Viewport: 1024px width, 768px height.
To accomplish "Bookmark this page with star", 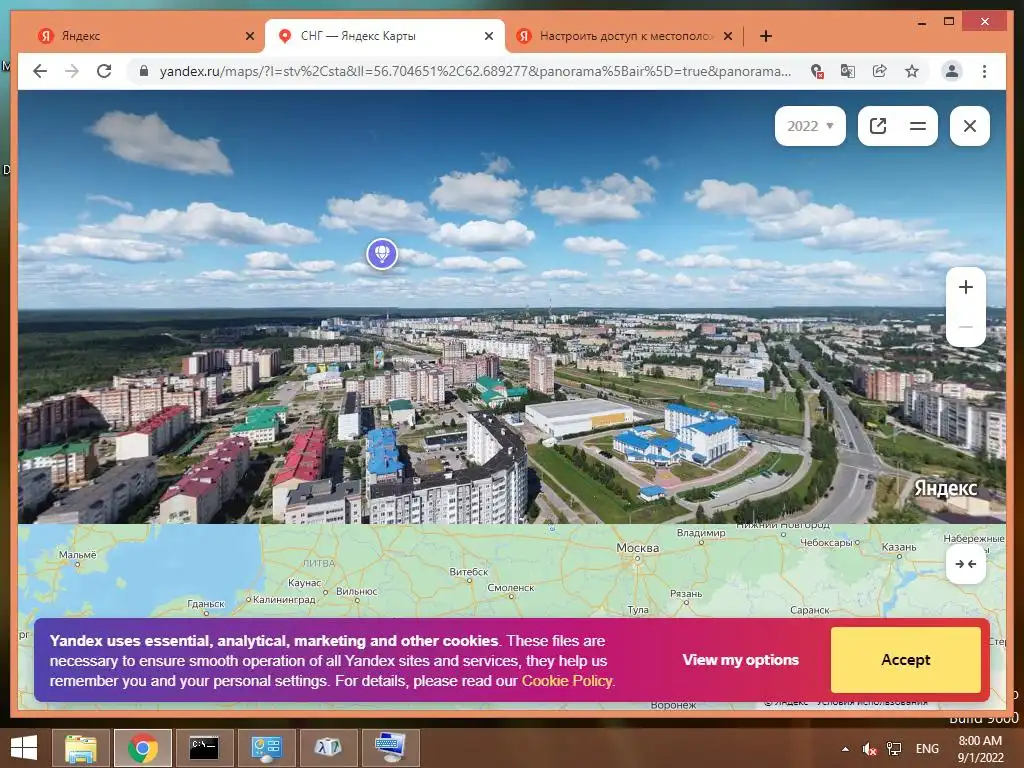I will coord(912,71).
